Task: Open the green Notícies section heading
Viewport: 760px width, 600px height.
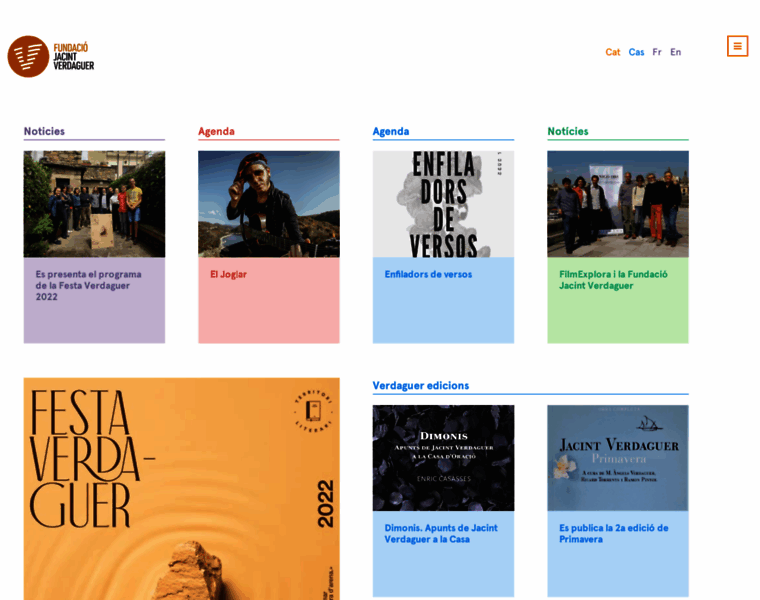Action: (568, 131)
